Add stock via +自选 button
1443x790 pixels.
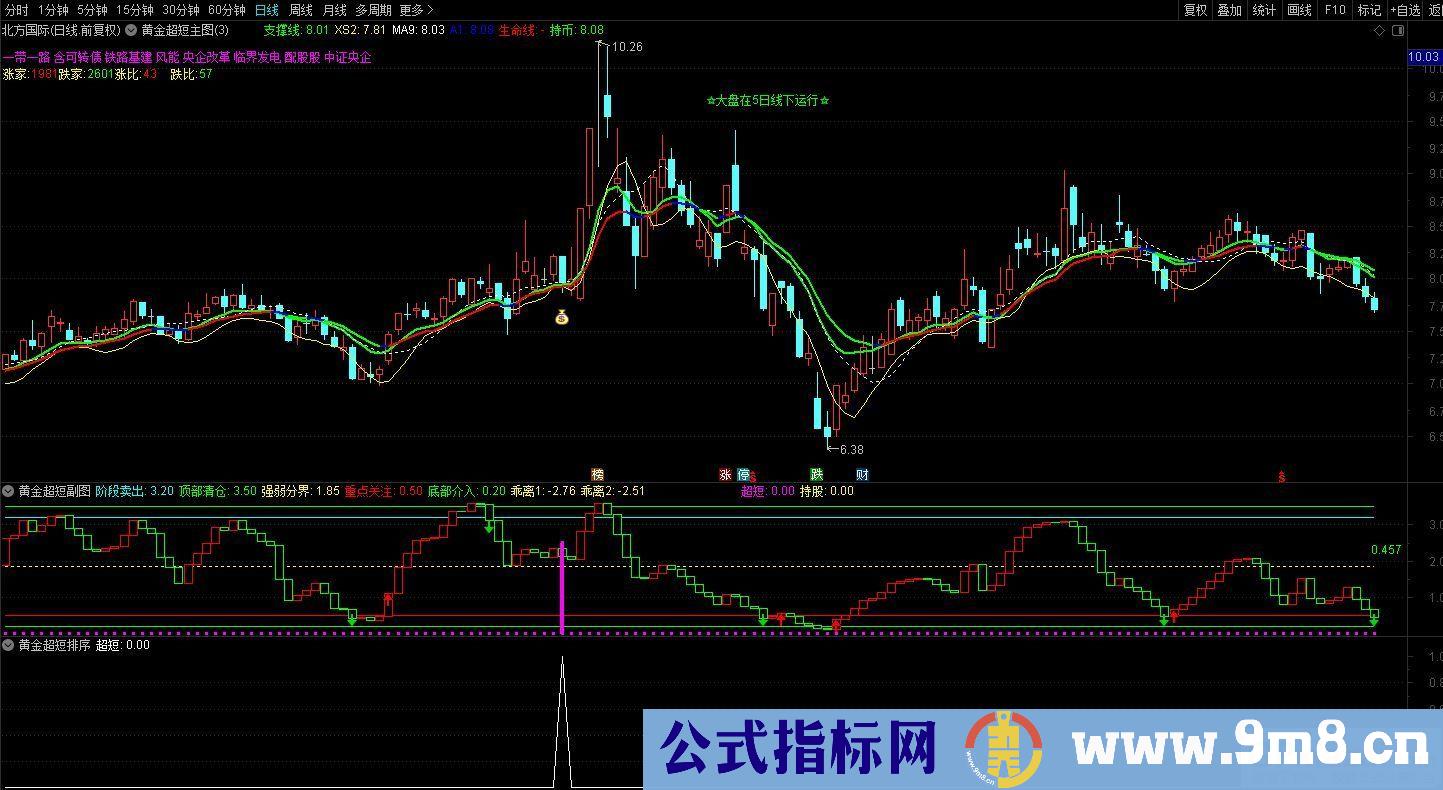[1405, 10]
